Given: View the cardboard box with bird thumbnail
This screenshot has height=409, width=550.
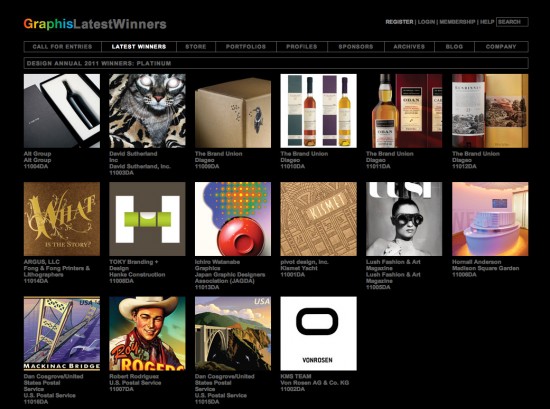Looking at the screenshot, I should [233, 111].
